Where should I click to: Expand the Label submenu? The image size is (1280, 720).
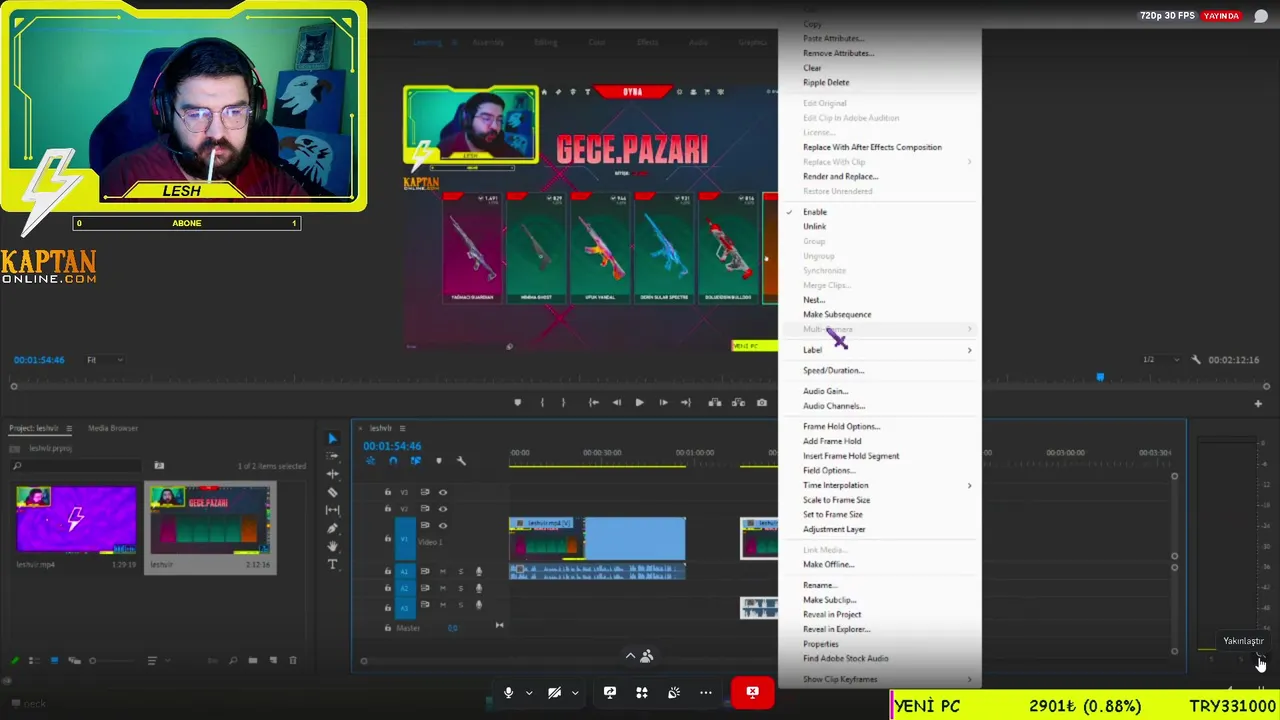coord(880,350)
